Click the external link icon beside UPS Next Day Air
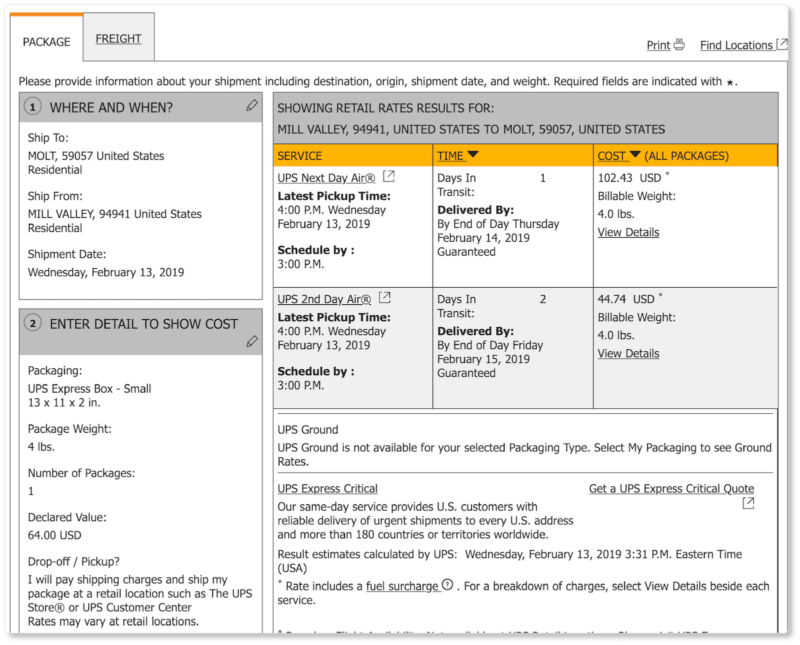The width and height of the screenshot is (800, 645). tap(388, 177)
